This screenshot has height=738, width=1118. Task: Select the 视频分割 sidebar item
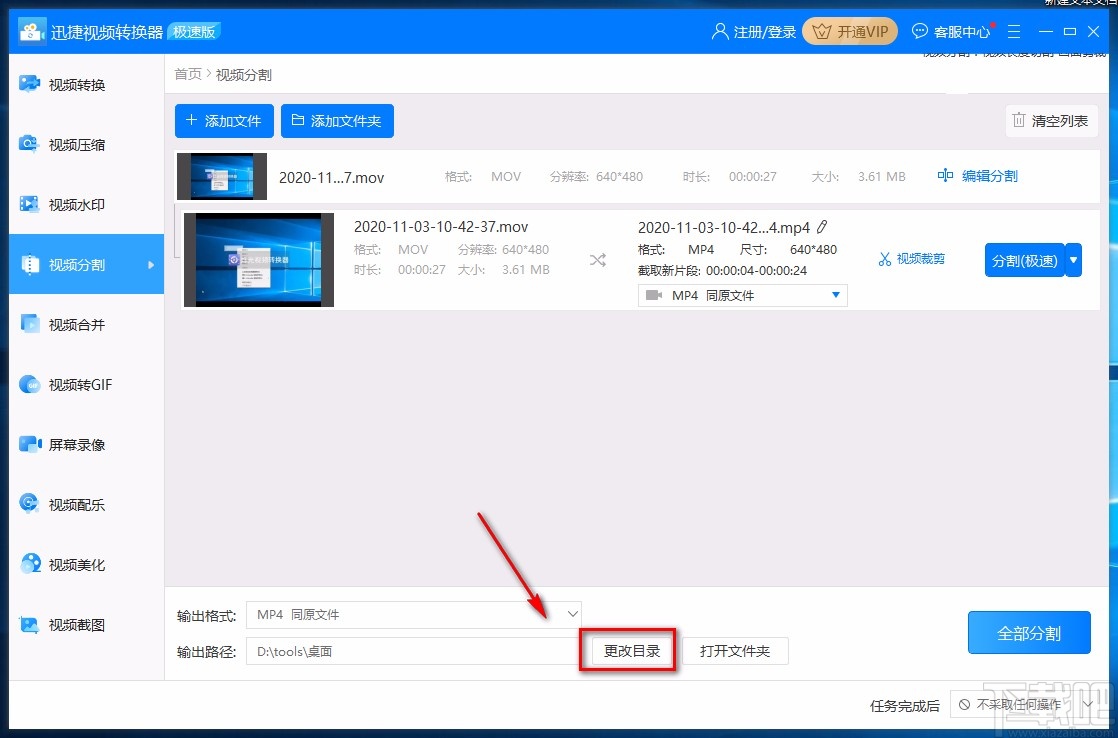pyautogui.click(x=86, y=265)
